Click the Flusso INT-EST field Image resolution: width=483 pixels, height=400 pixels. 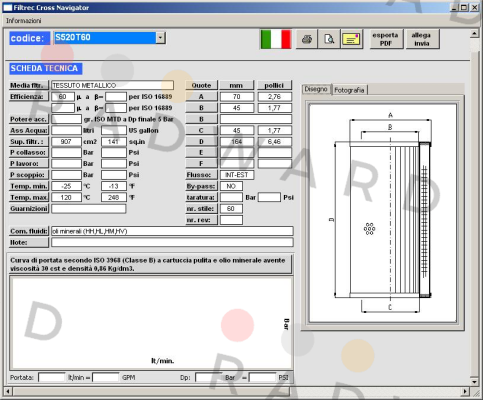click(237, 175)
